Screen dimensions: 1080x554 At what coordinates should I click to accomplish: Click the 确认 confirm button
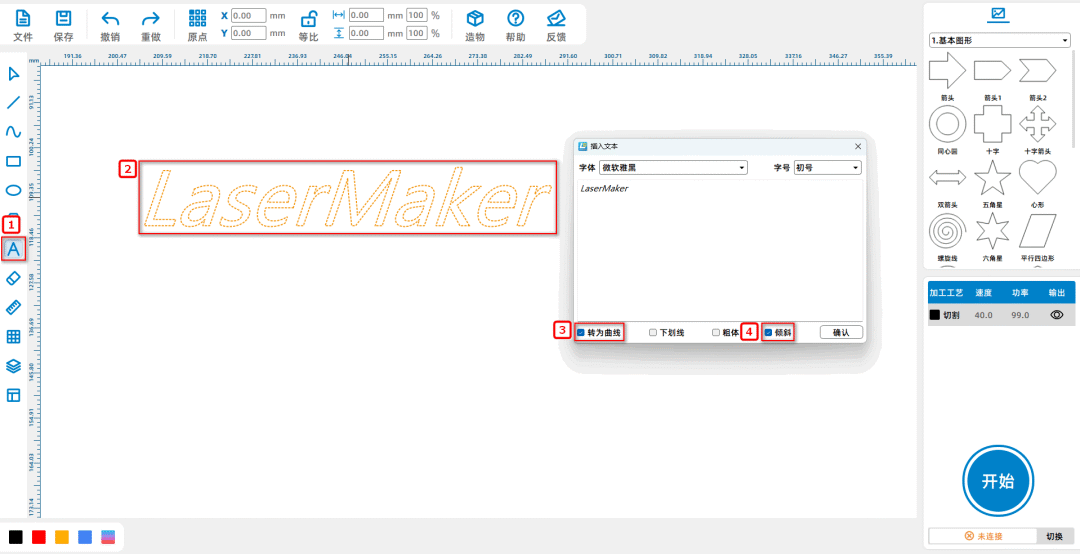tap(840, 332)
